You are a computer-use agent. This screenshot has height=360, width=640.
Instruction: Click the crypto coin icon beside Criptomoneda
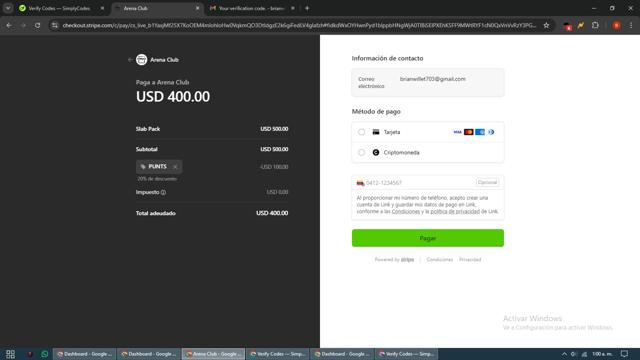(376, 152)
